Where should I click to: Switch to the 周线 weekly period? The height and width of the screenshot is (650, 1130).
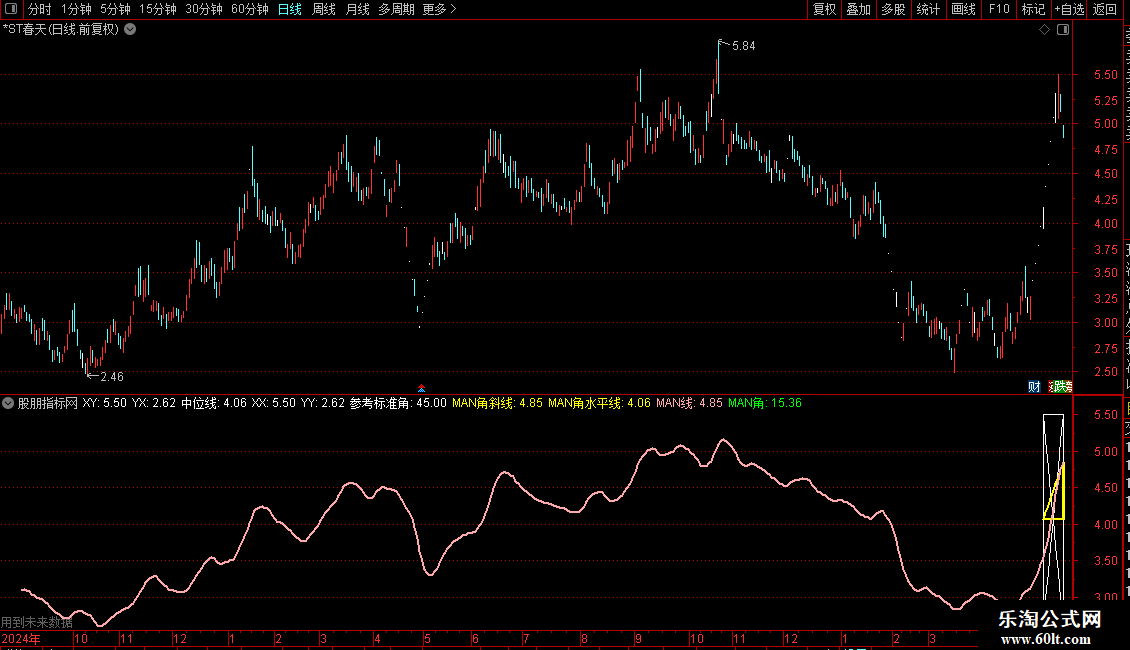point(324,9)
